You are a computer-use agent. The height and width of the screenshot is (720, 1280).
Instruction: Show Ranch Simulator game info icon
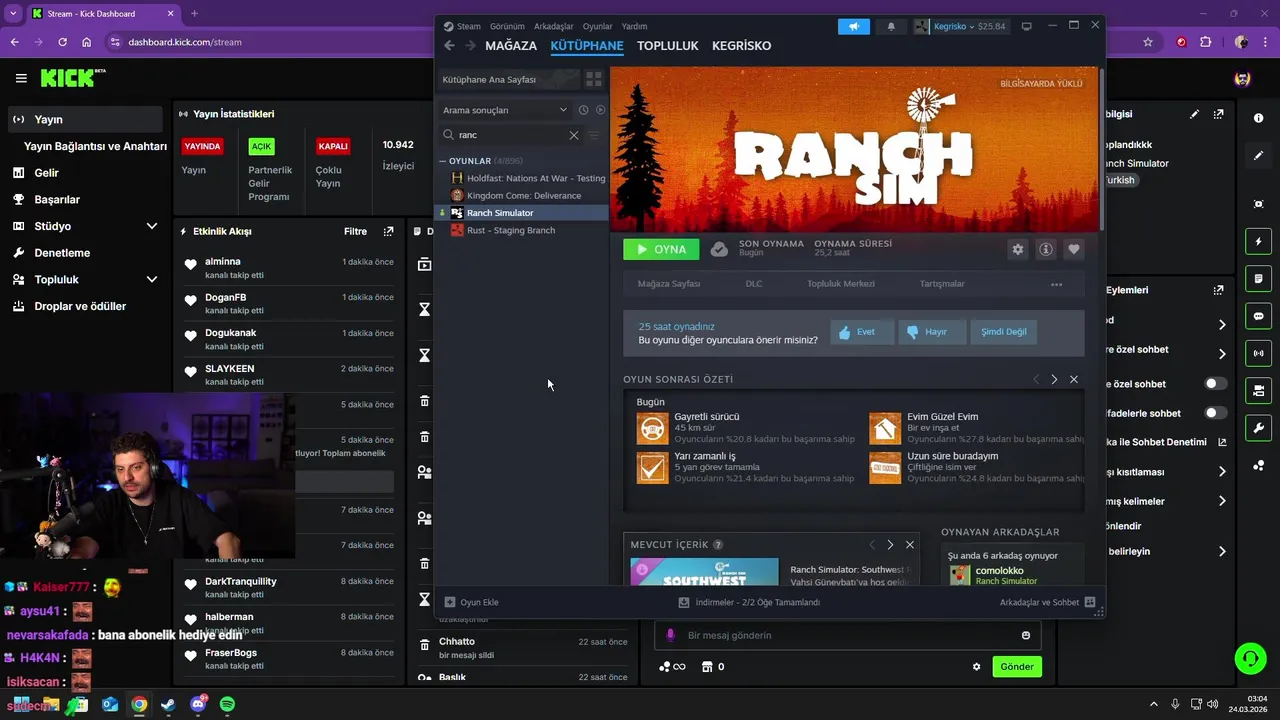click(x=1046, y=249)
